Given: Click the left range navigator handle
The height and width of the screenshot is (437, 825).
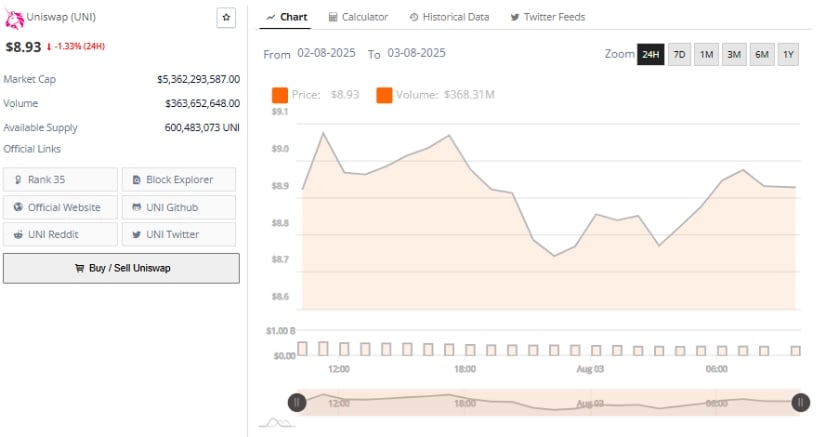Looking at the screenshot, I should pos(297,403).
